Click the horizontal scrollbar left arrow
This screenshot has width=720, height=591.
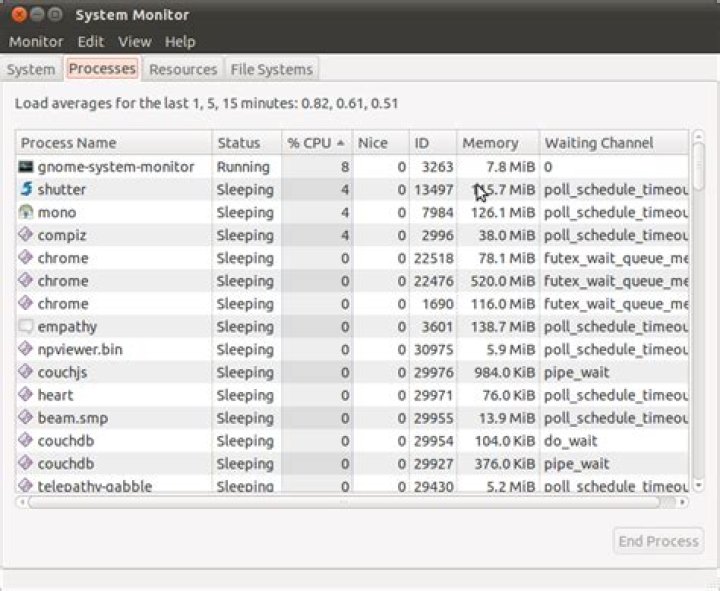coord(22,502)
